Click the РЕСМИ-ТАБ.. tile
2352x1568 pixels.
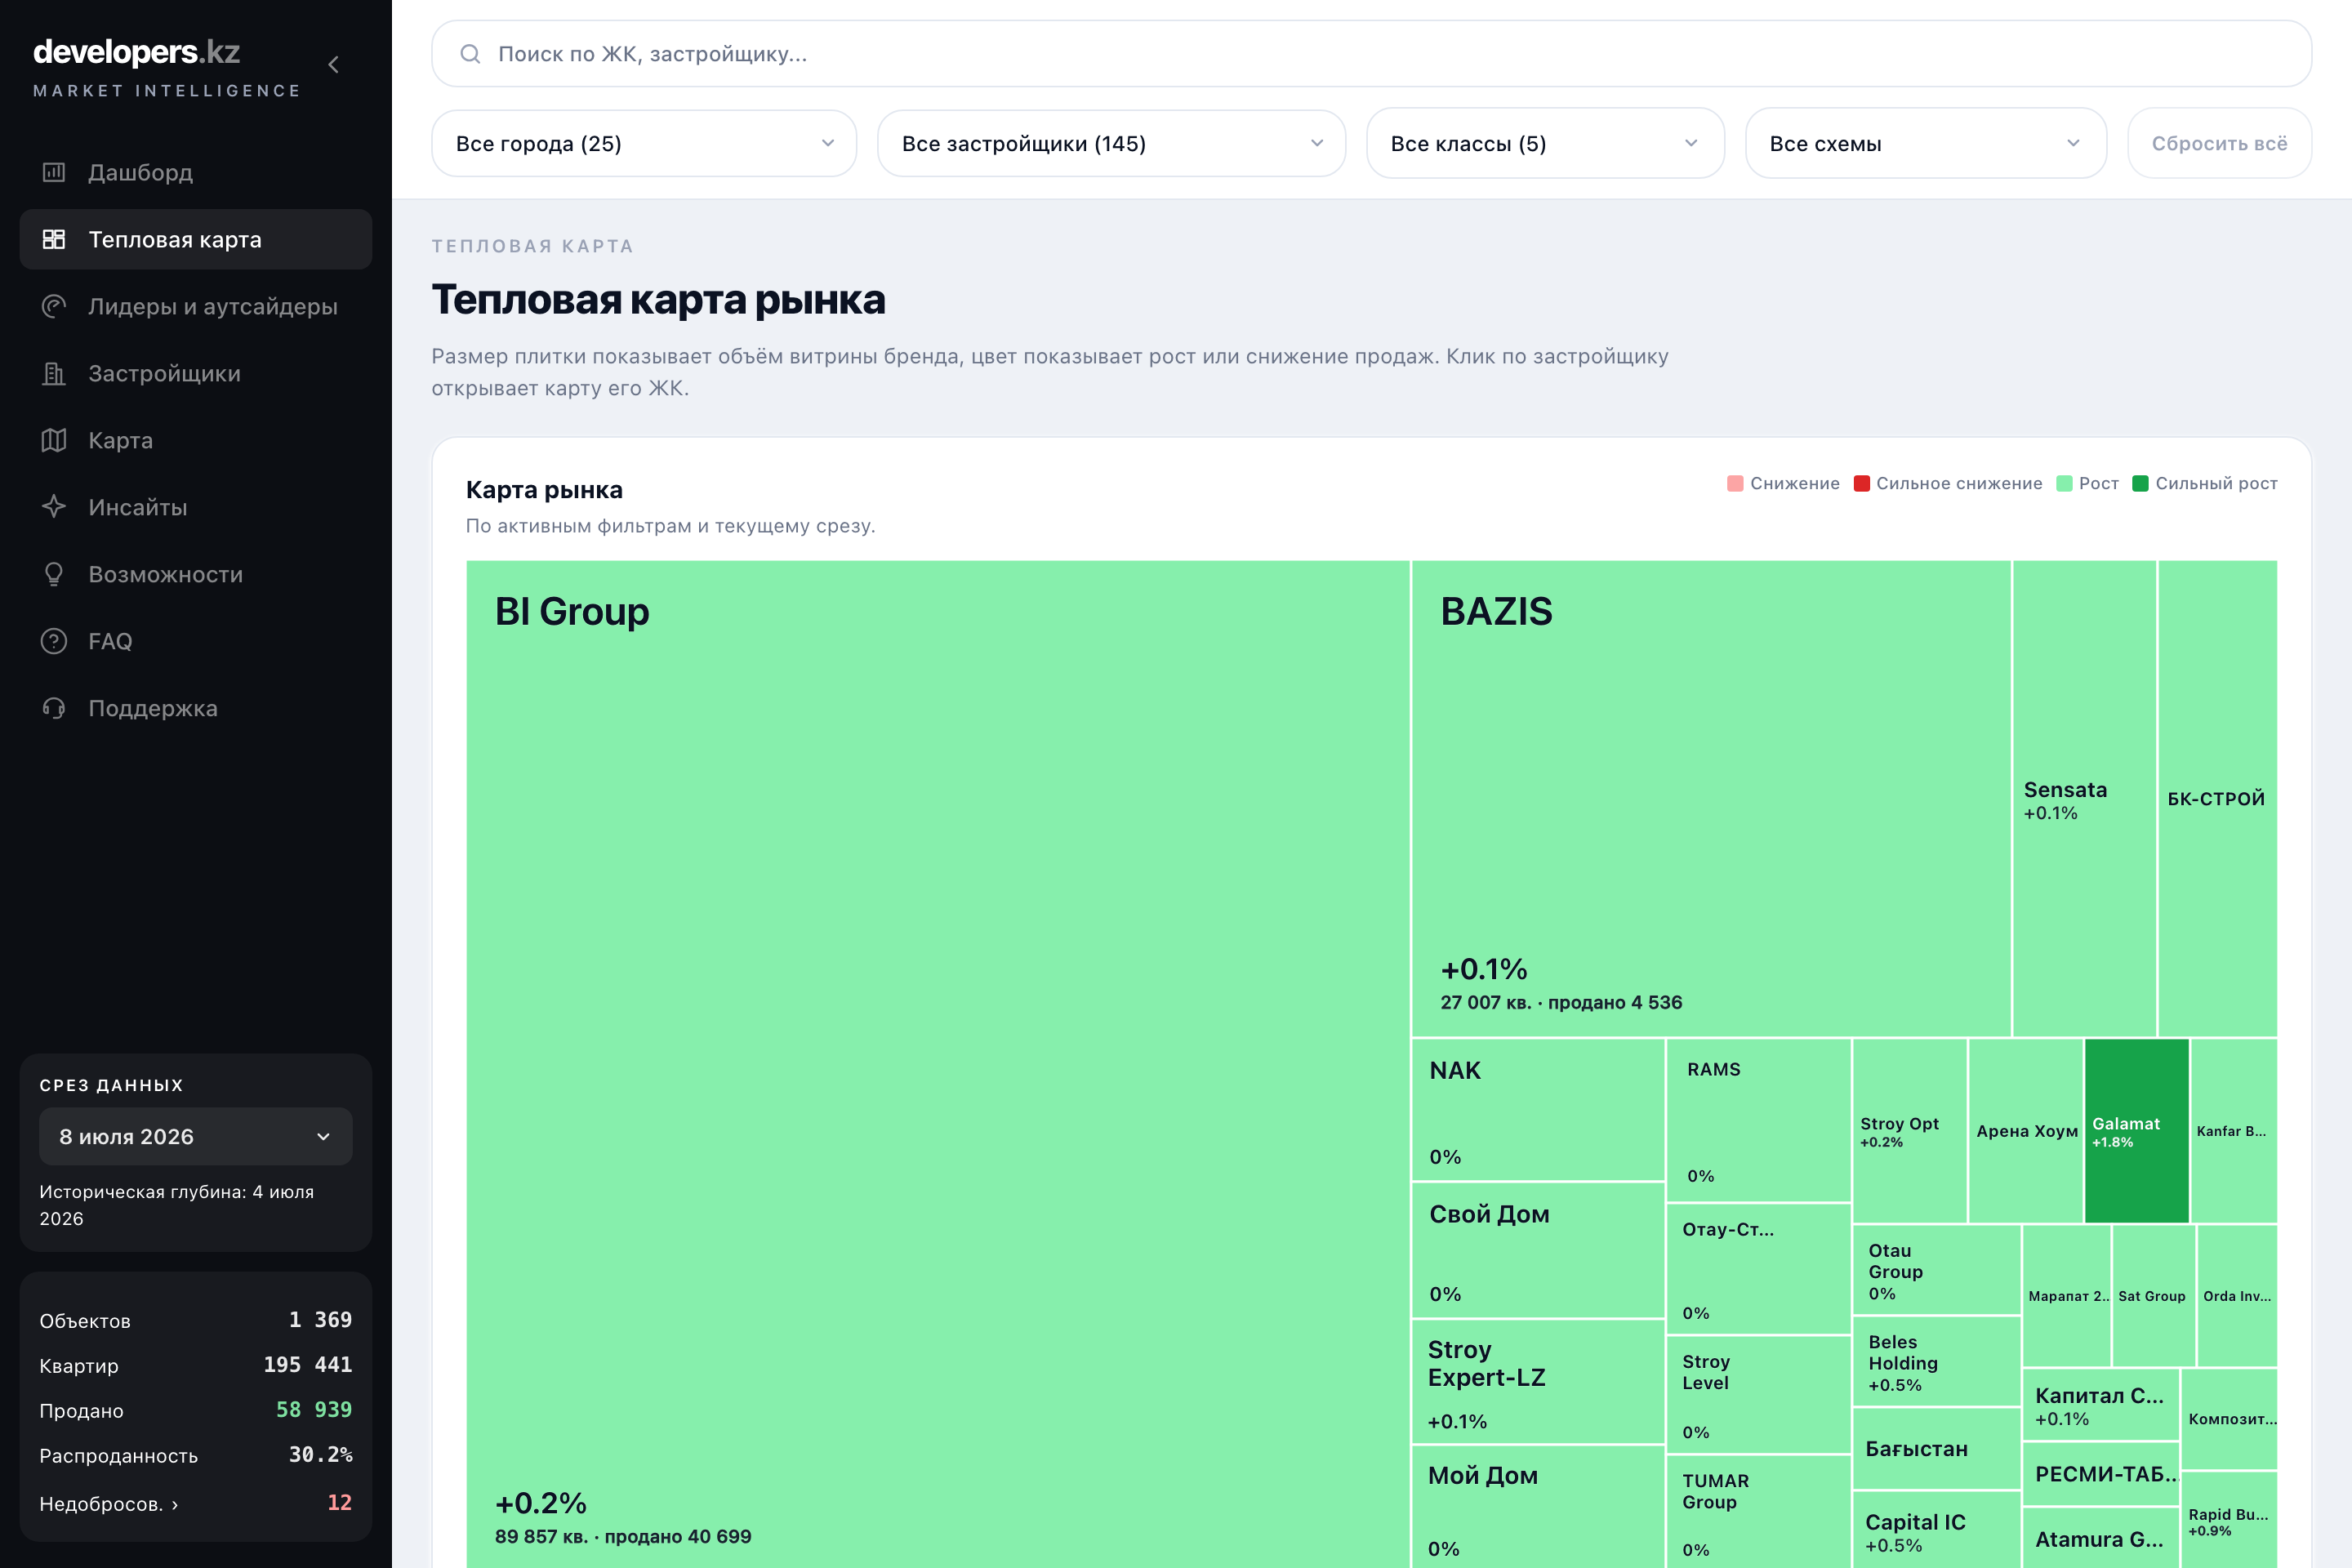2101,1474
